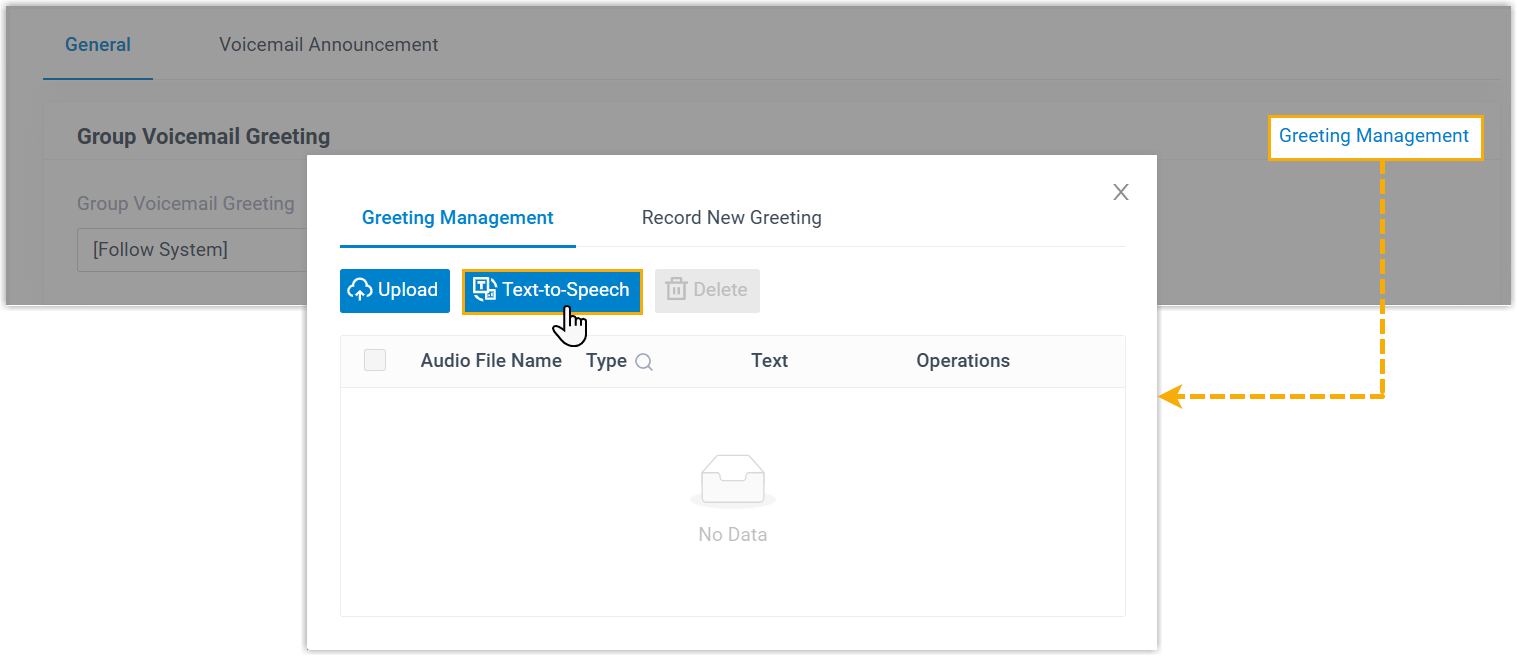The width and height of the screenshot is (1517, 656).
Task: Click the Group Voicemail Greeting section heading
Action: (203, 136)
